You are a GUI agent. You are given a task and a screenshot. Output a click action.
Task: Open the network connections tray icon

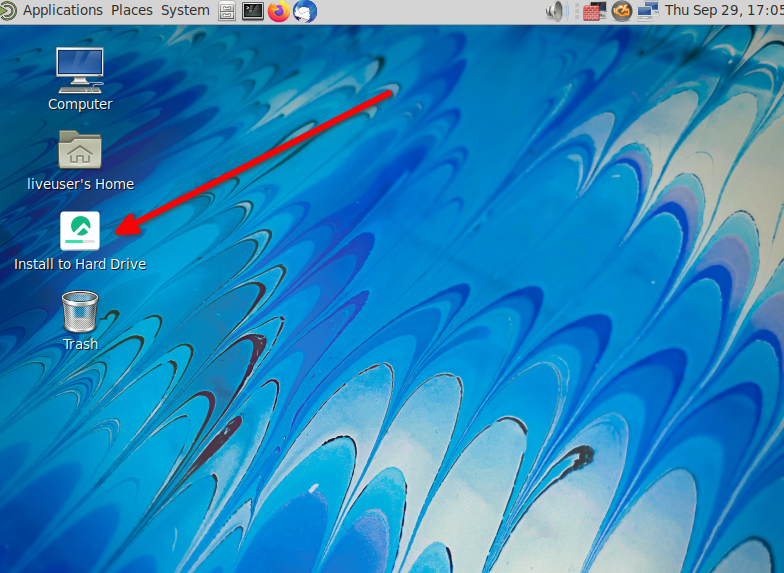coord(648,11)
